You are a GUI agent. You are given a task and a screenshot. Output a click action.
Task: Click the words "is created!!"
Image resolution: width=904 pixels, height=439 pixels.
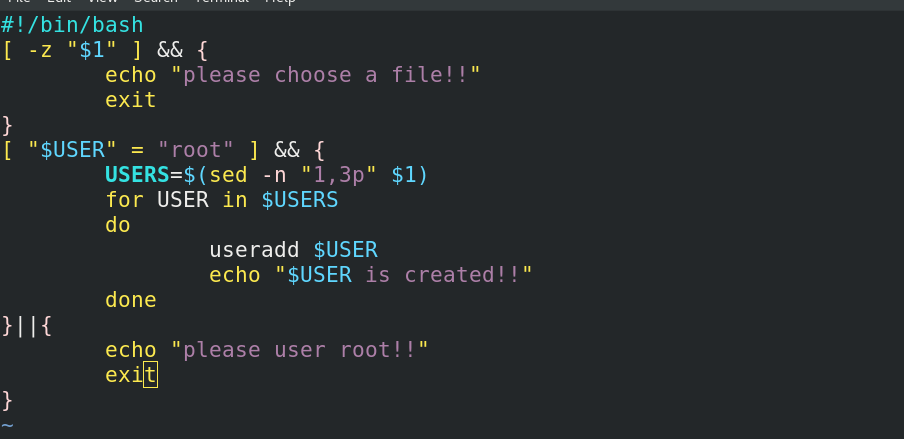click(442, 275)
